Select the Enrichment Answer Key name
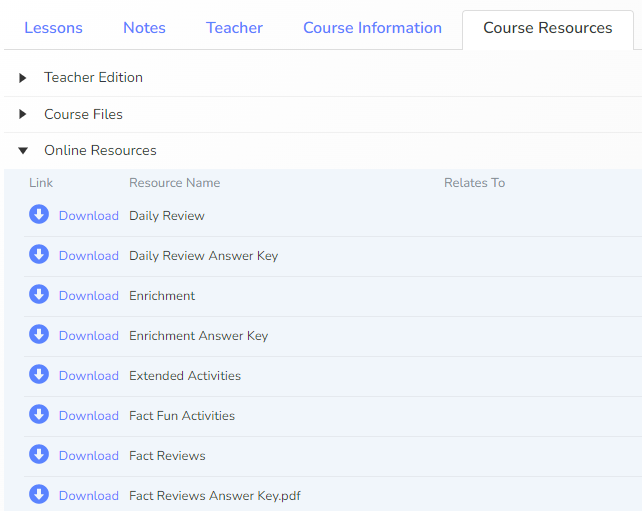Viewport: 642px width, 511px height. pyautogui.click(x=199, y=336)
